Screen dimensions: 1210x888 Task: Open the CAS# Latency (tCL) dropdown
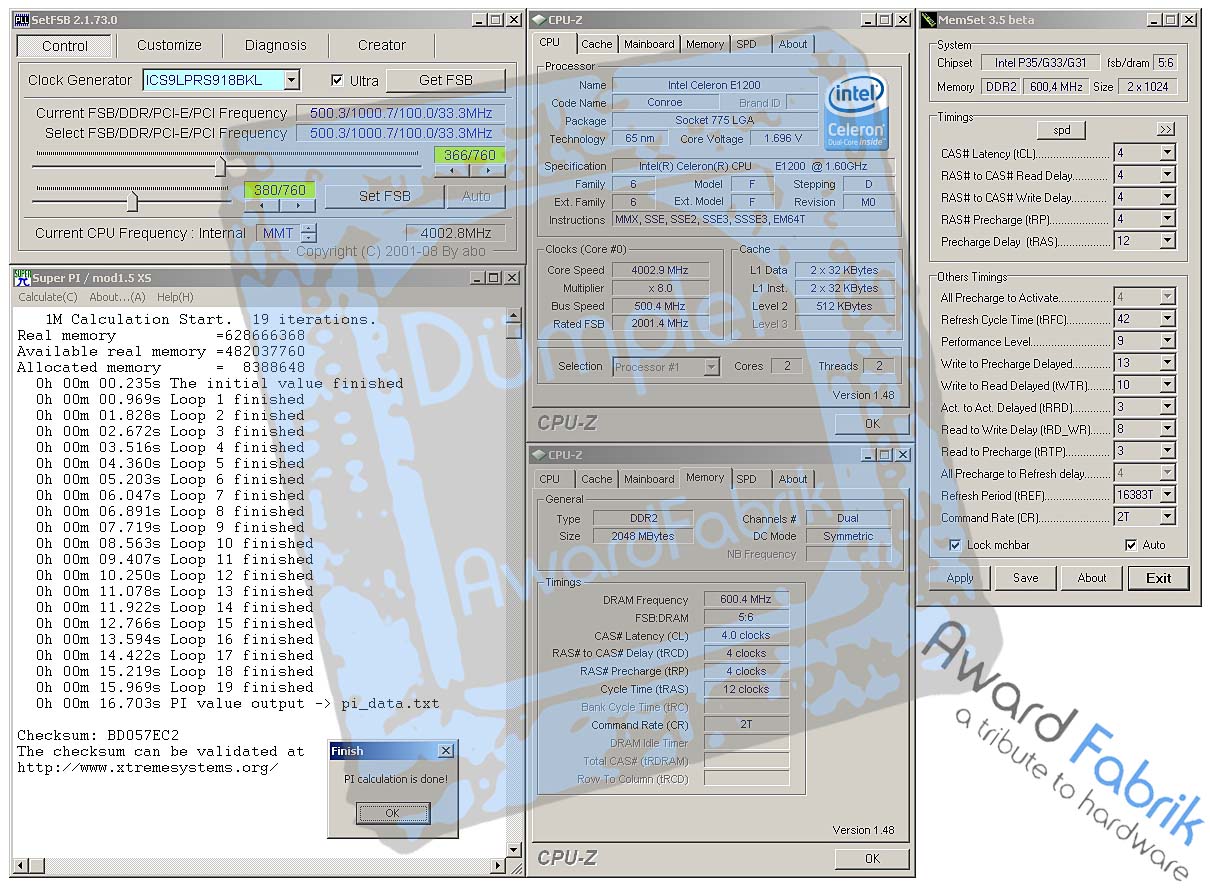click(1167, 153)
